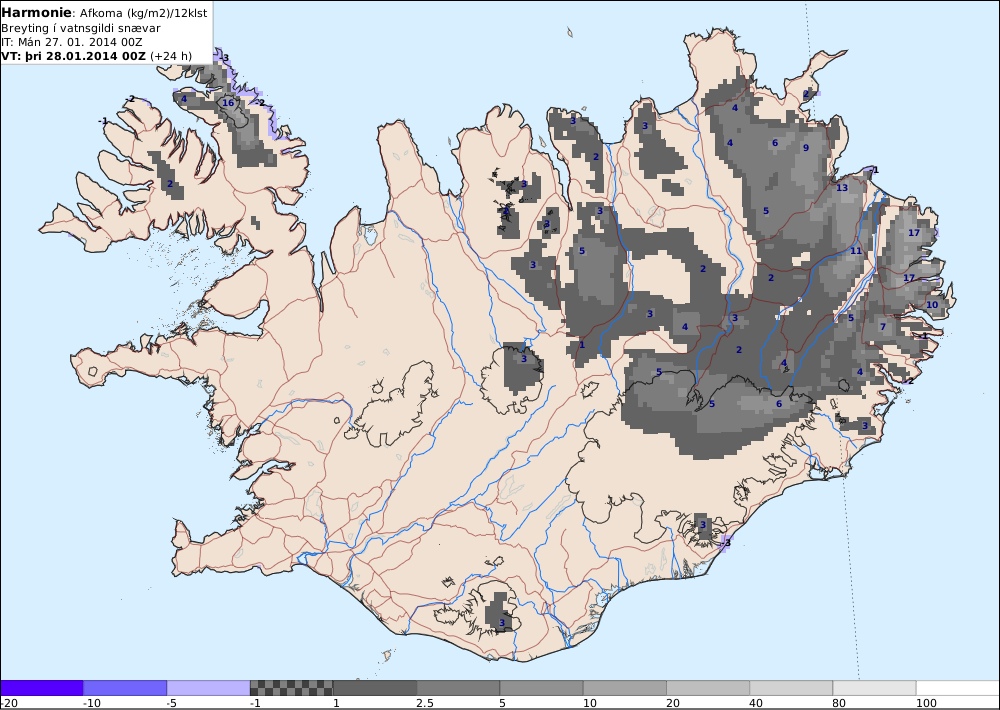1000x710 pixels.
Task: Click the map value '11' in east Iceland
Action: (856, 251)
